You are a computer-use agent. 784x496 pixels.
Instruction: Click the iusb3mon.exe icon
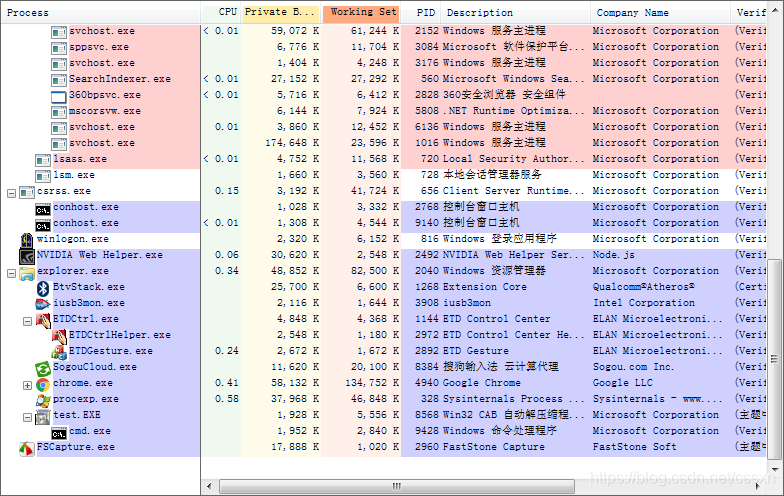[x=43, y=304]
